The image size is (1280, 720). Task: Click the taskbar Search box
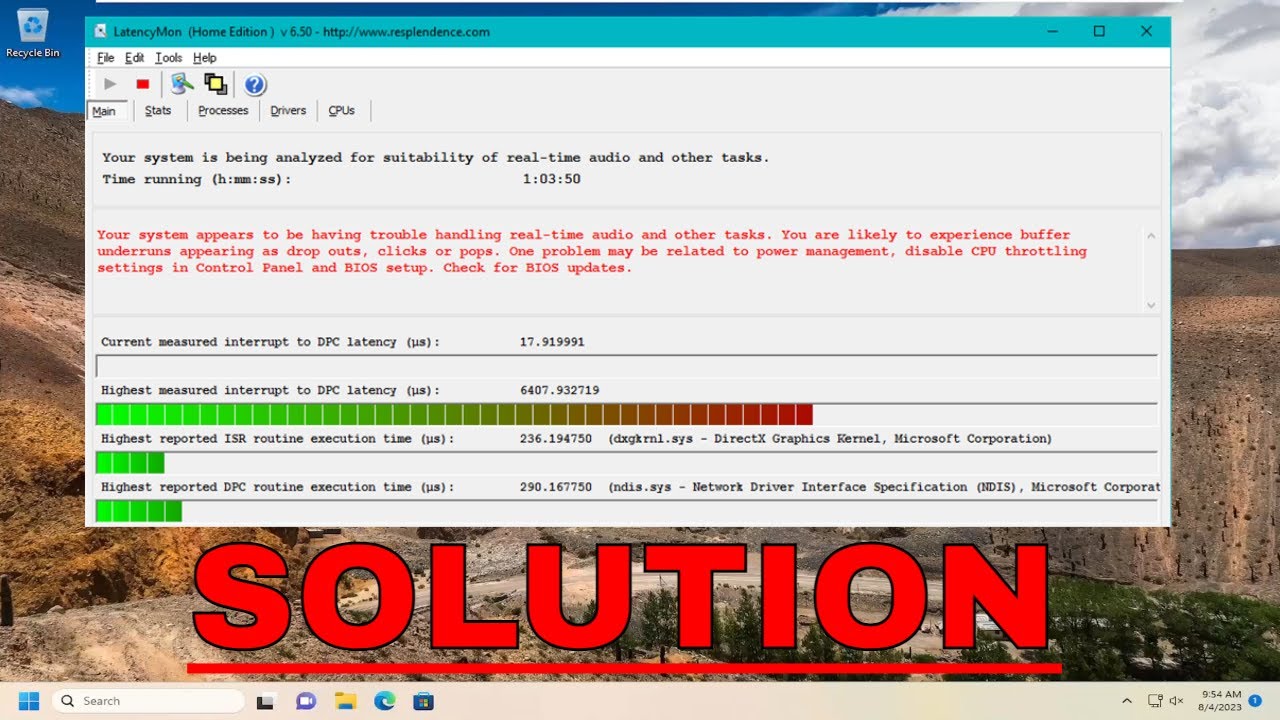click(x=148, y=701)
